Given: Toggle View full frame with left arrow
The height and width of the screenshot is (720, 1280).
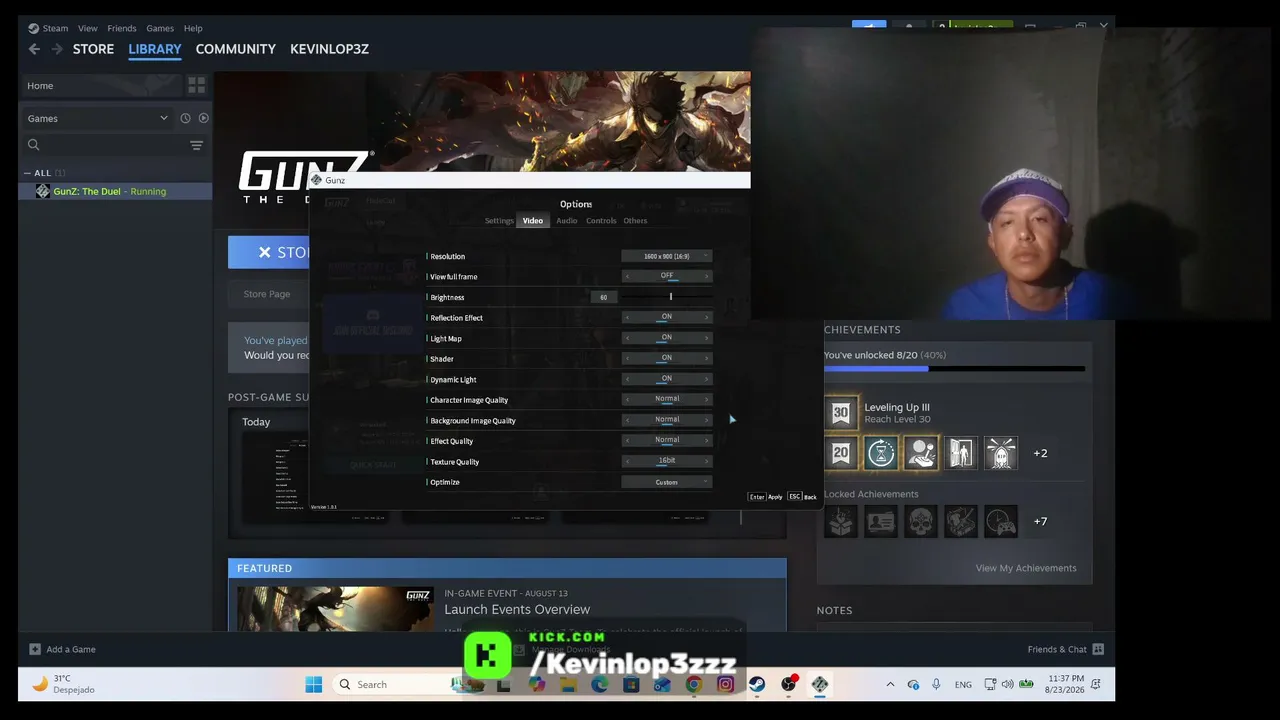Looking at the screenshot, I should (627, 277).
